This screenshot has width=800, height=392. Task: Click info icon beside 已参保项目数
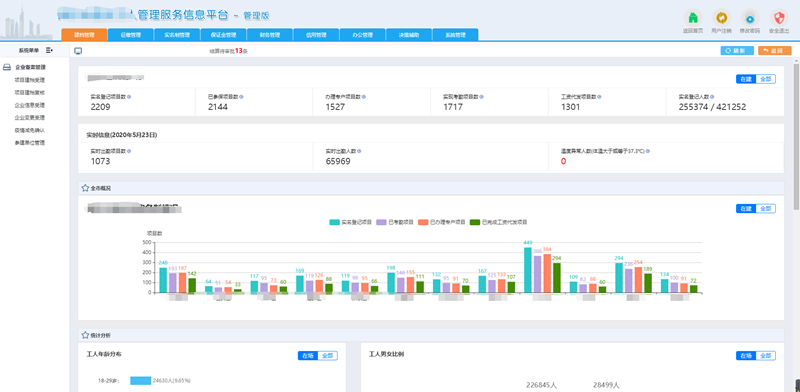[x=241, y=96]
